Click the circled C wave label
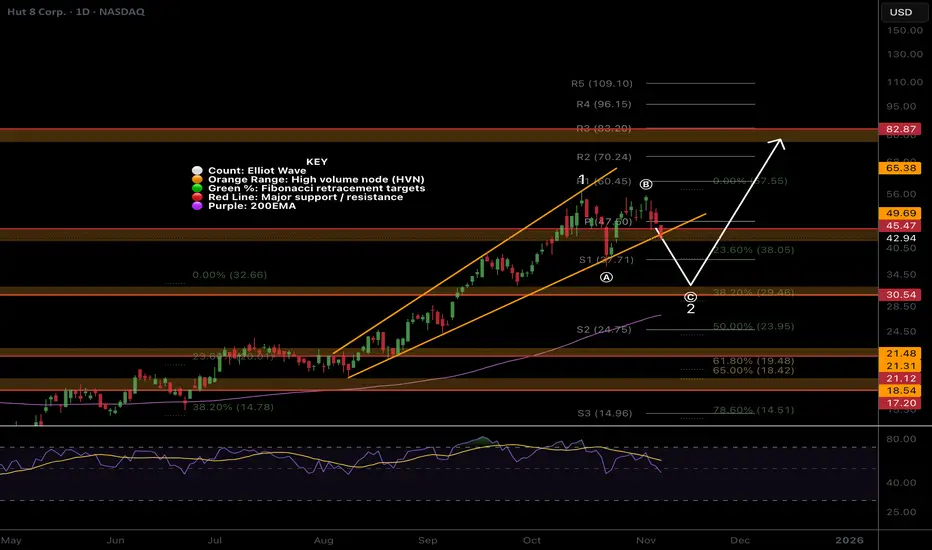Screen dimensions: 932x550 coord(690,297)
